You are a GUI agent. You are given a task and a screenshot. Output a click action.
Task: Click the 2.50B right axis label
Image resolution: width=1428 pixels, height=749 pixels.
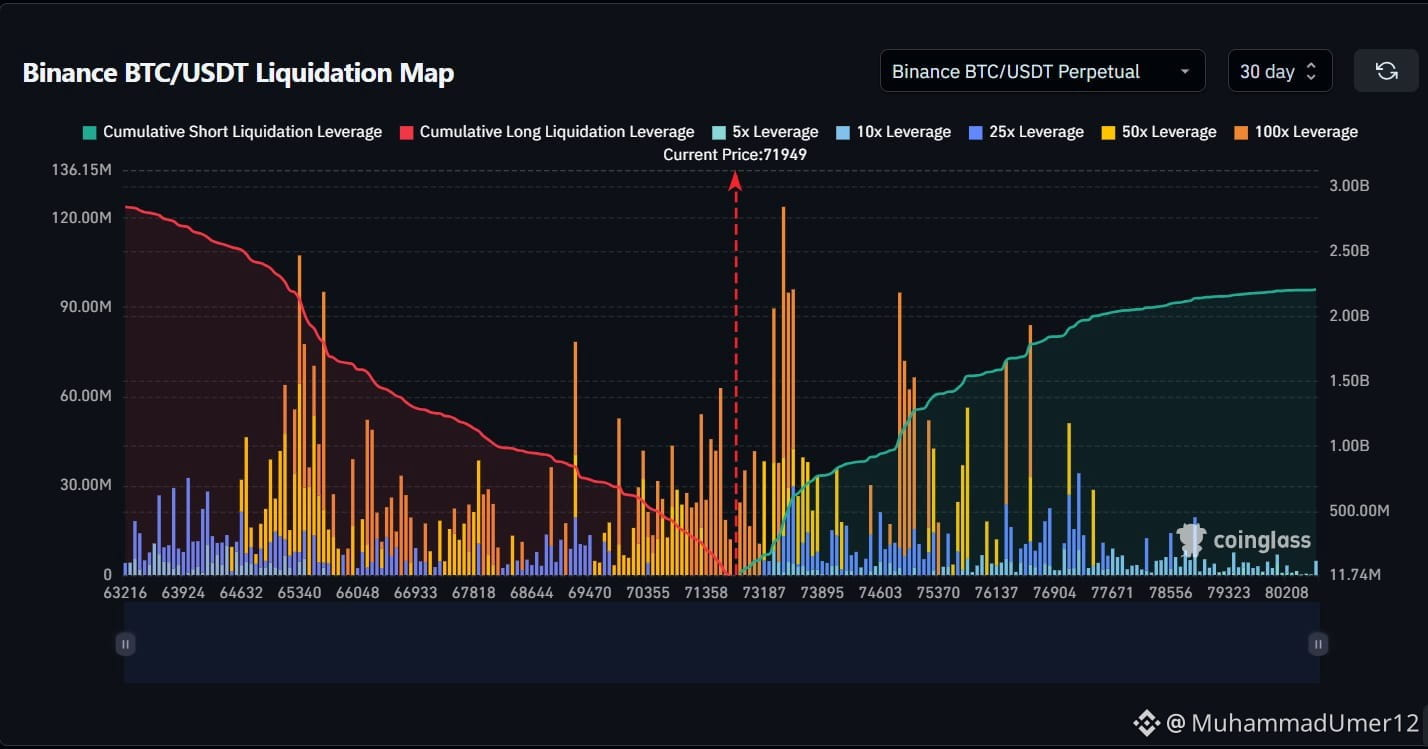pos(1350,251)
